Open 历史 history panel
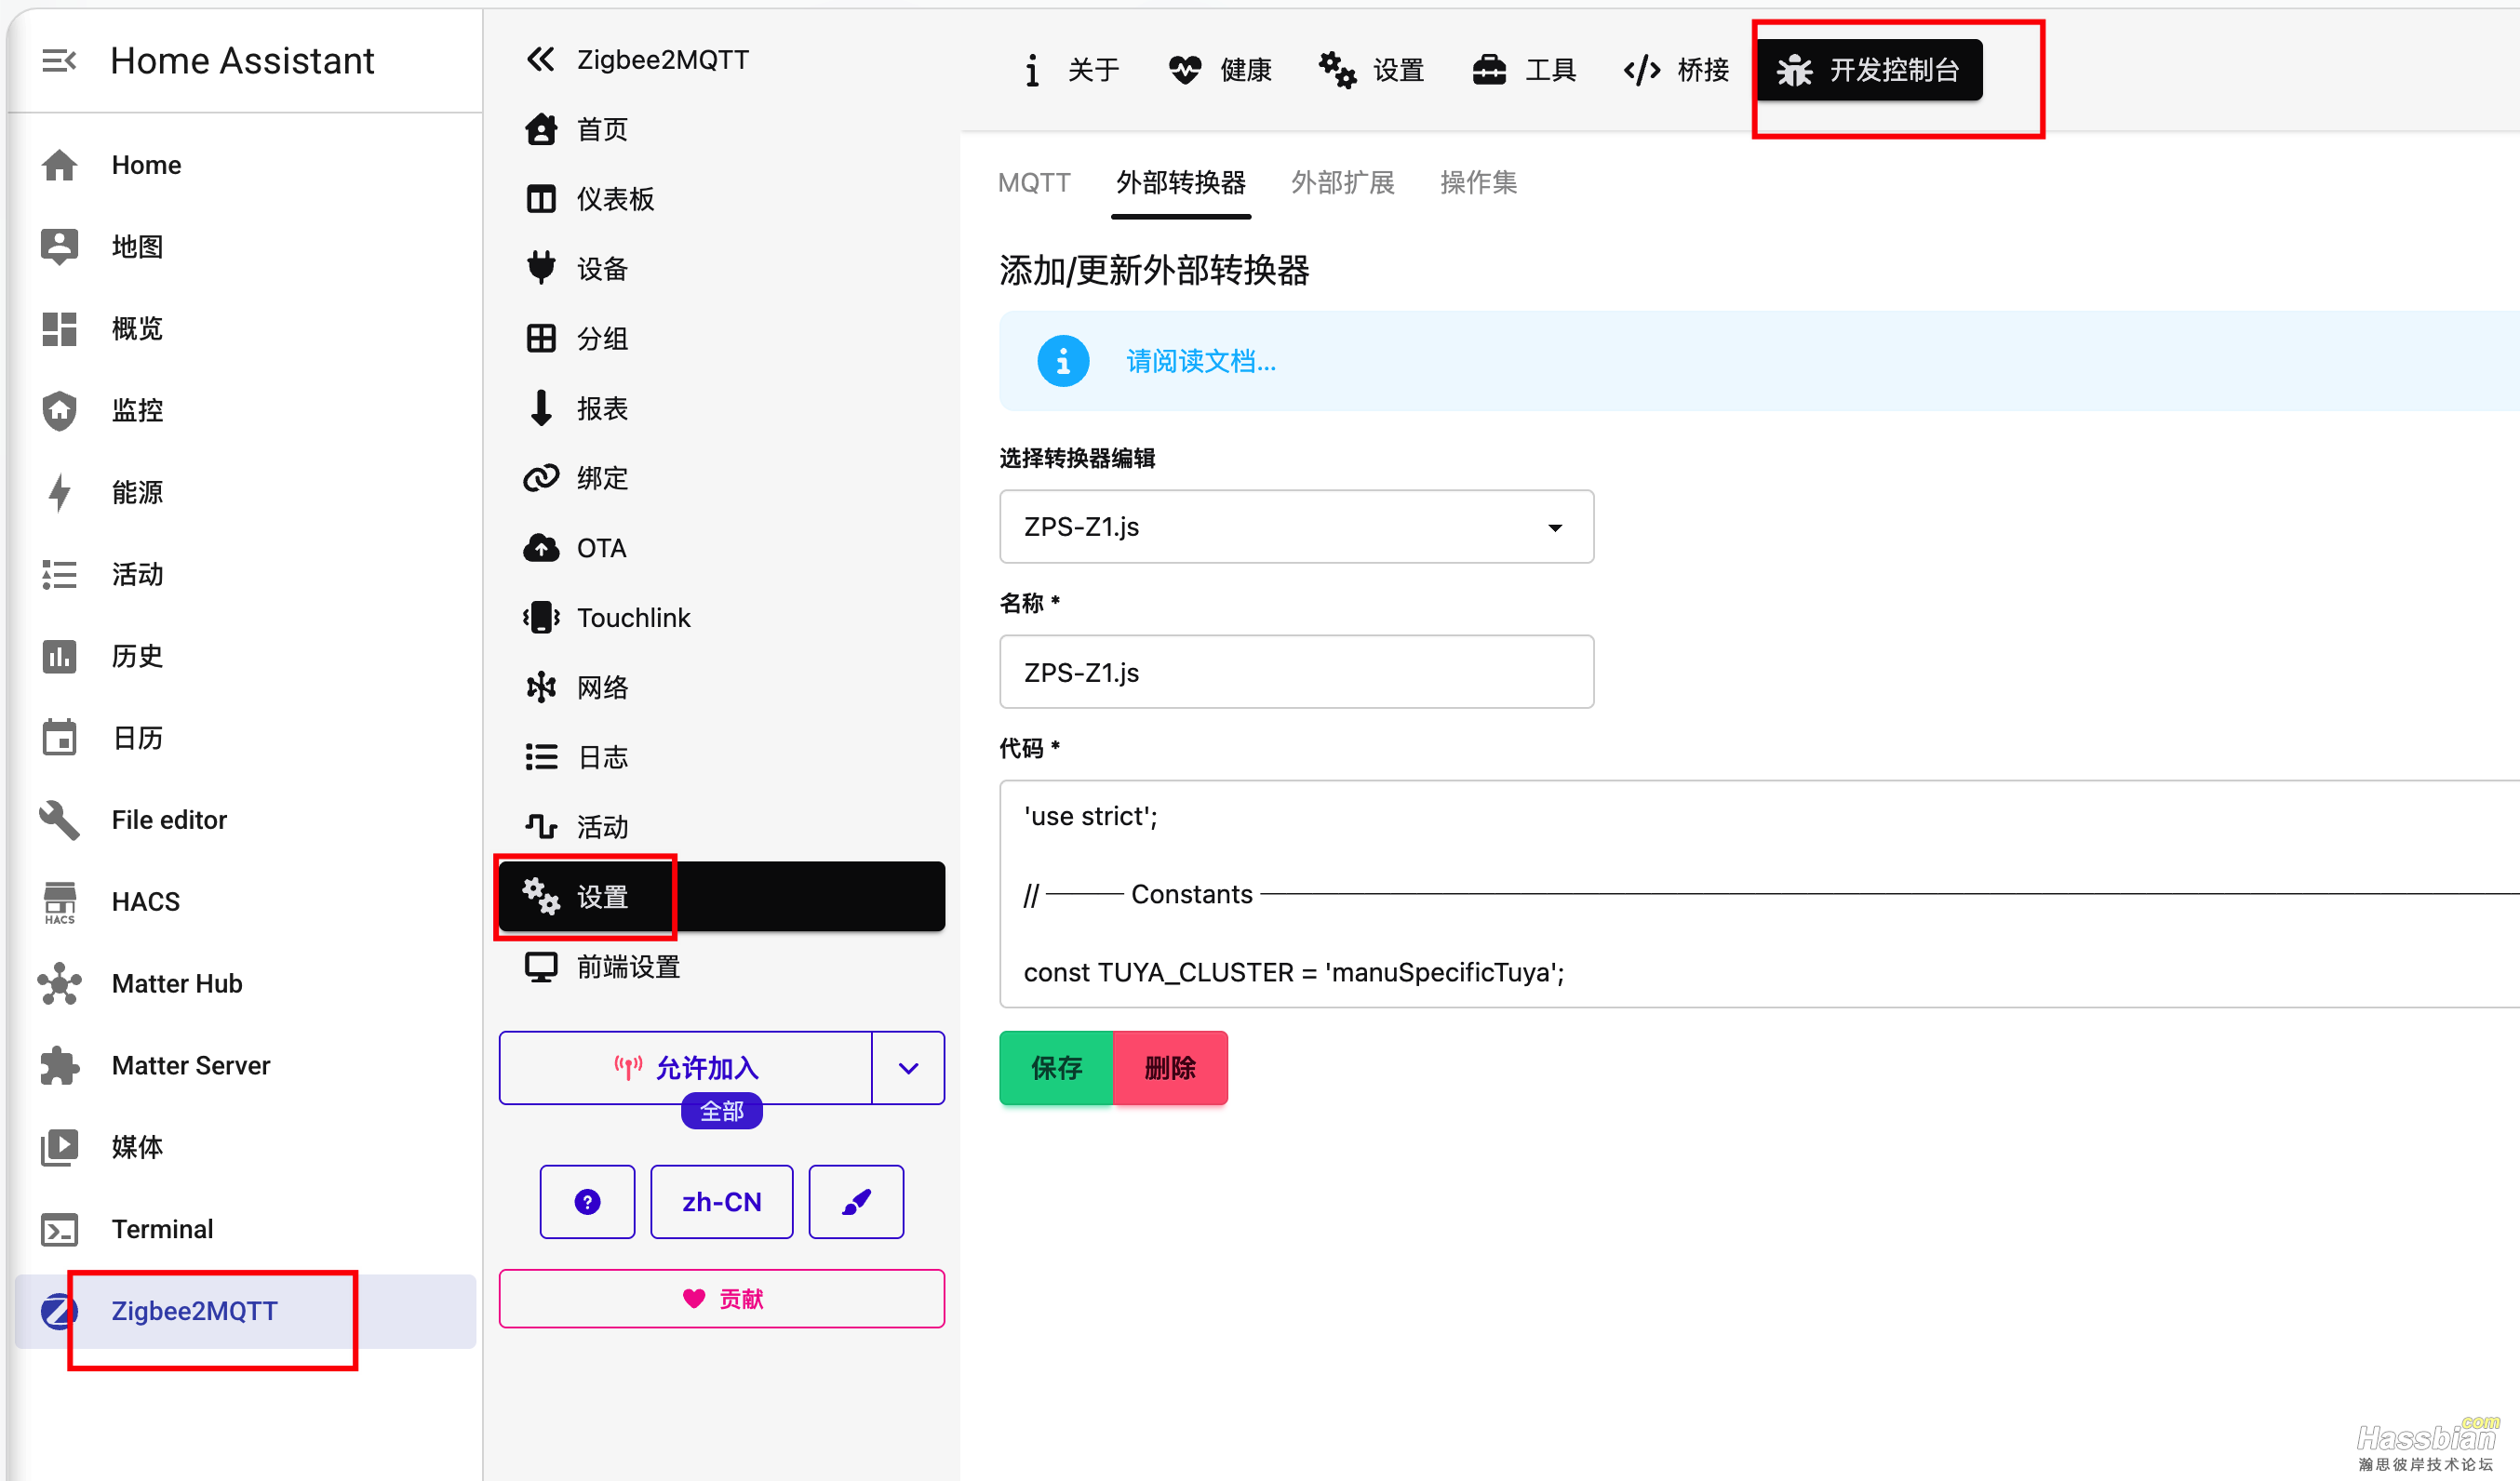 [x=245, y=656]
